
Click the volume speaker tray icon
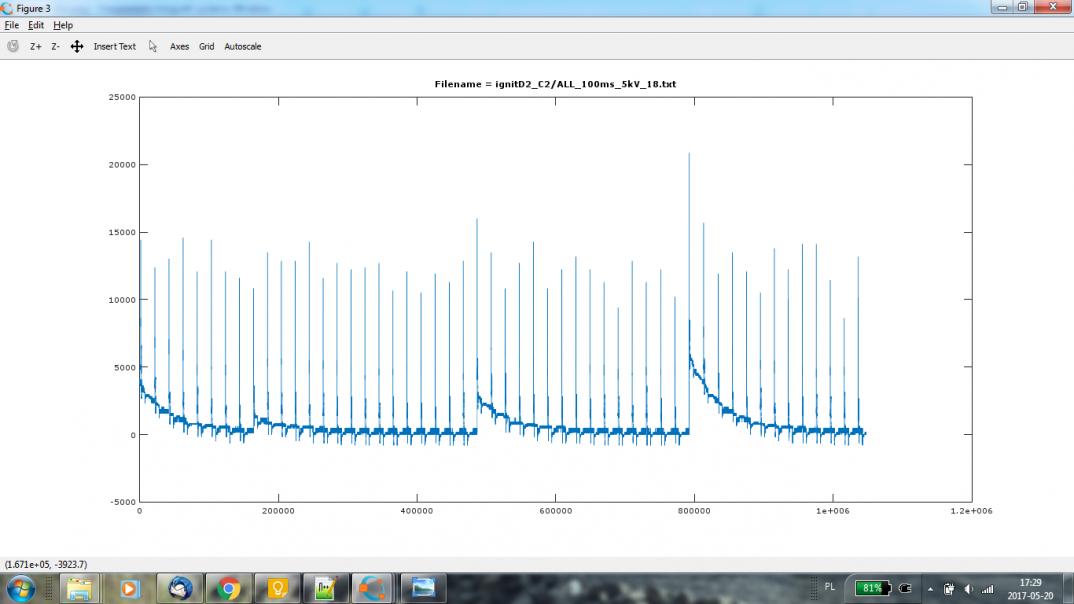[x=968, y=588]
